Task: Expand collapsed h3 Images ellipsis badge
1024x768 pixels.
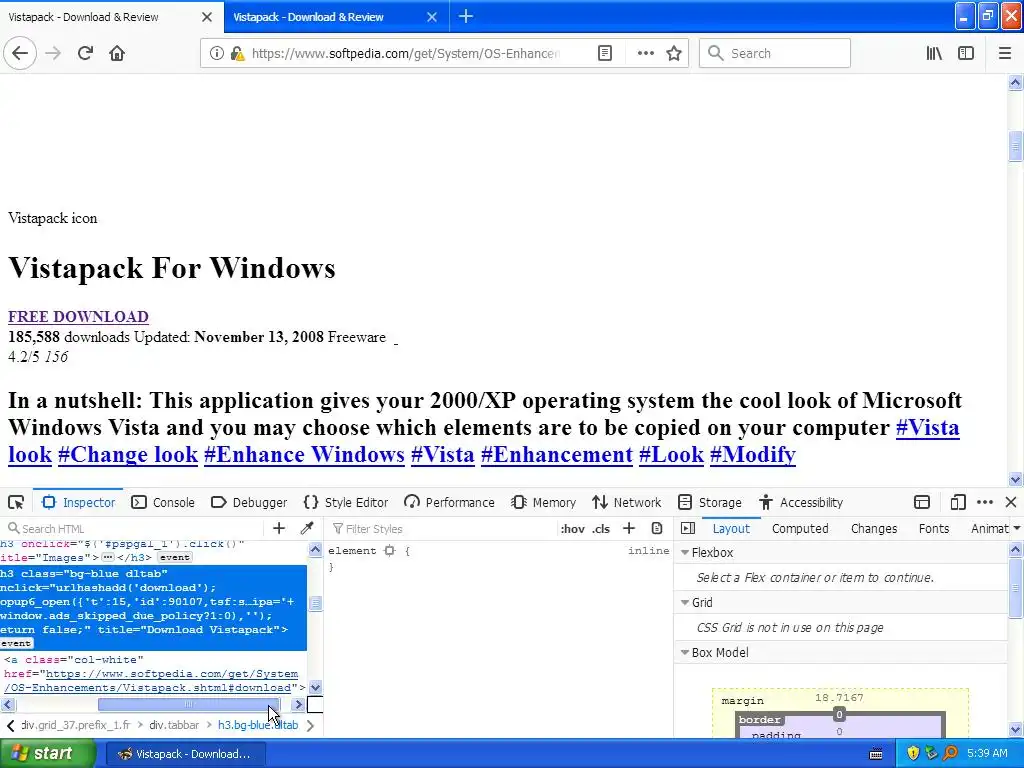Action: point(108,558)
